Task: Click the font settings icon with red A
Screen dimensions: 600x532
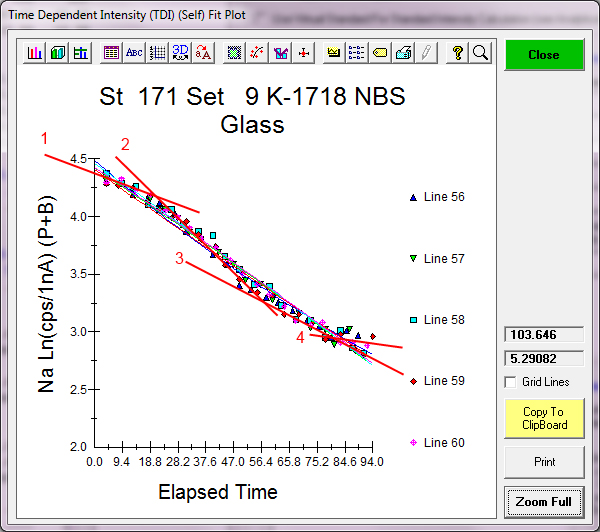Action: click(203, 53)
